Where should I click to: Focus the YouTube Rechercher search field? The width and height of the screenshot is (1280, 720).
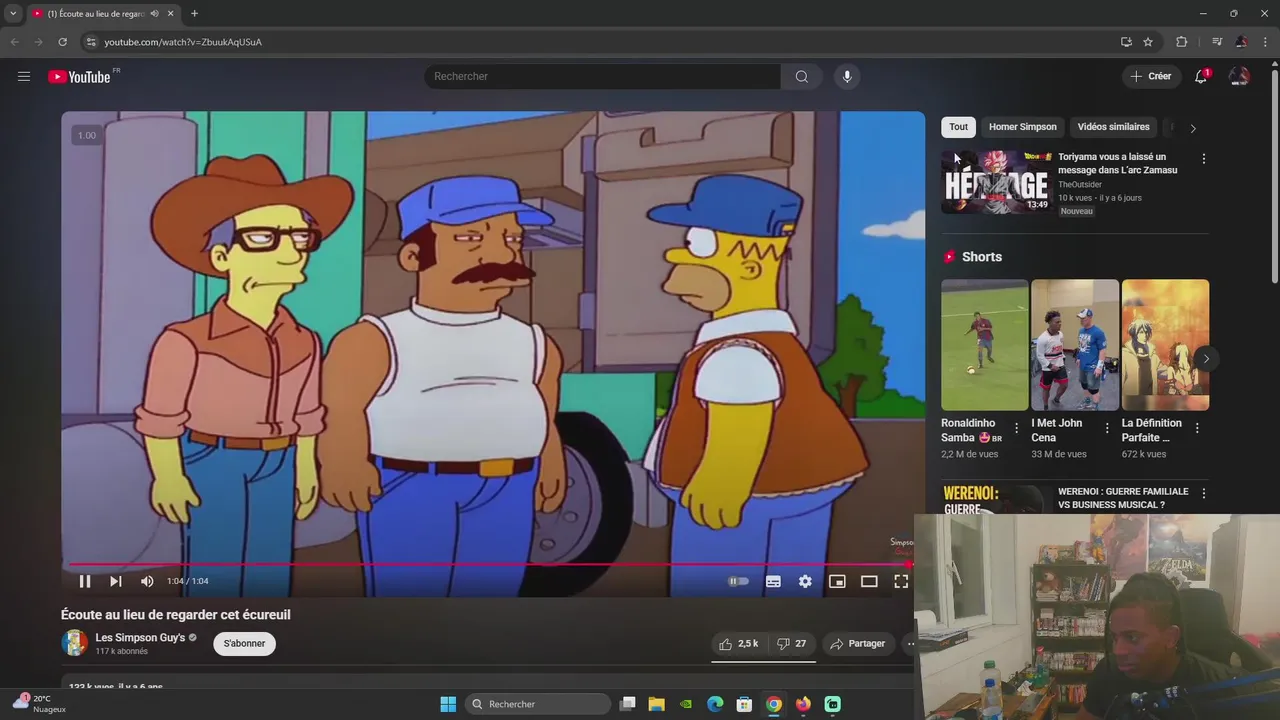click(x=602, y=76)
